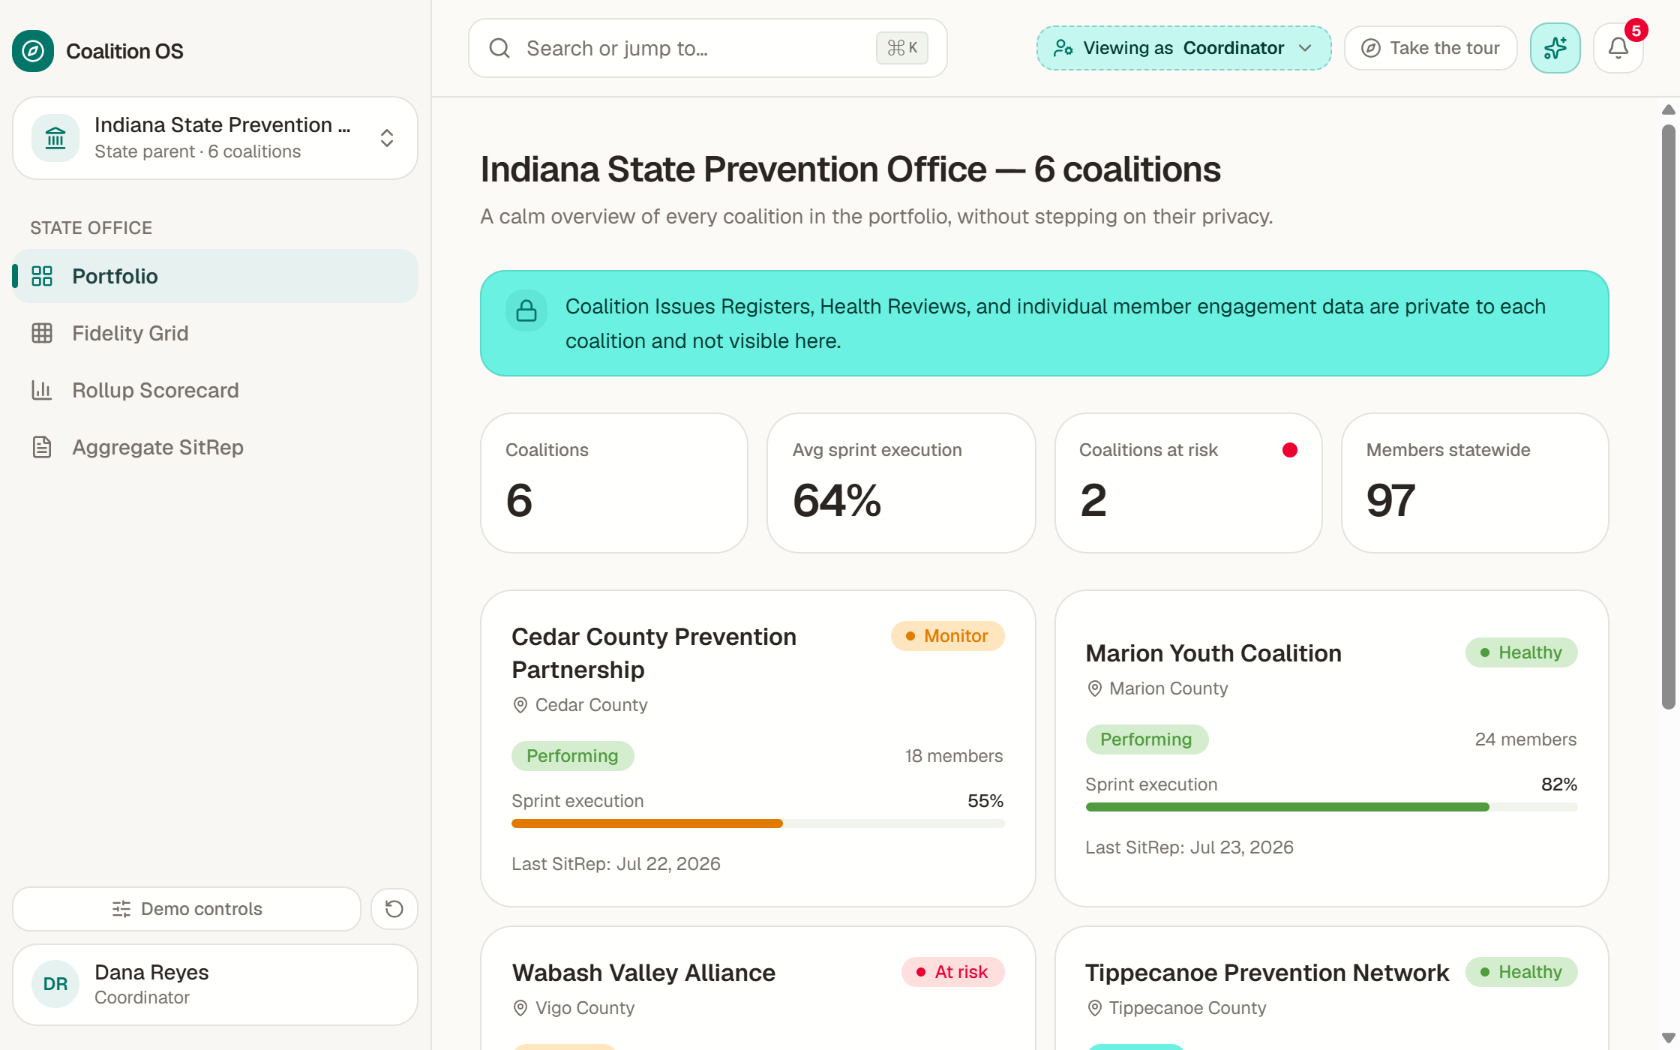The image size is (1680, 1050).
Task: Click the Members statewide stat card
Action: click(x=1475, y=483)
